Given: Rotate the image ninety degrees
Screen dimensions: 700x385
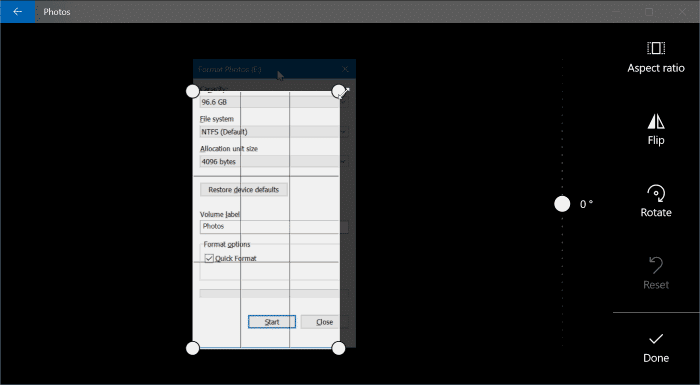Looking at the screenshot, I should [x=656, y=202].
